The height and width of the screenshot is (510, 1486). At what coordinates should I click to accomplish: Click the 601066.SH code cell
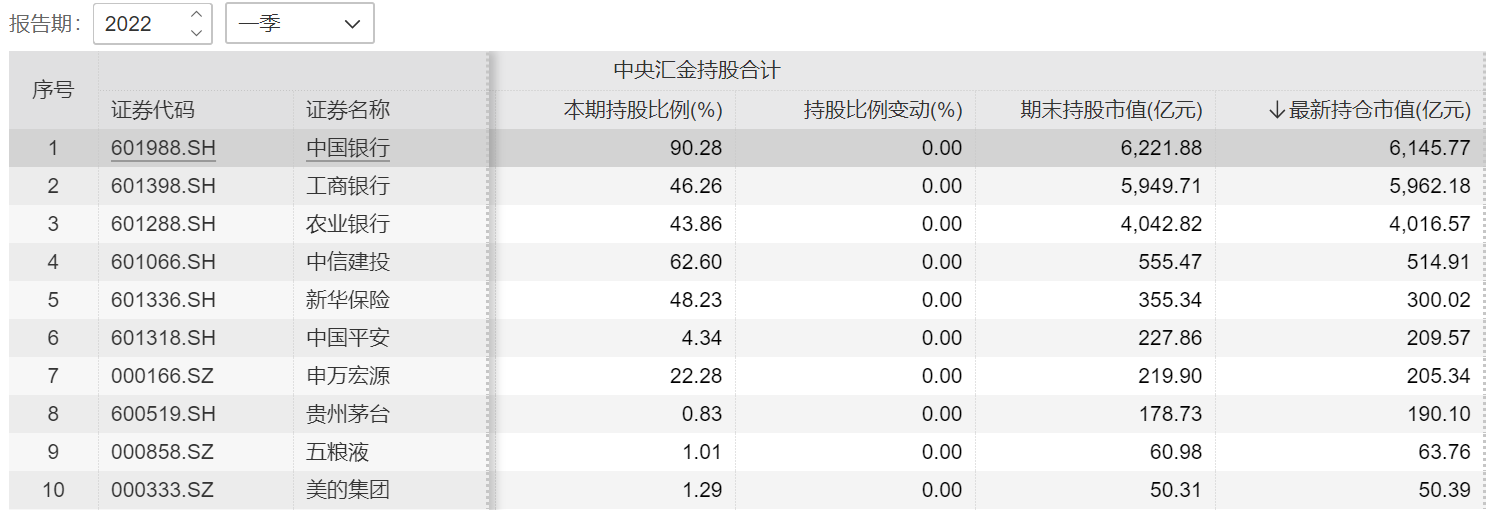click(x=163, y=262)
